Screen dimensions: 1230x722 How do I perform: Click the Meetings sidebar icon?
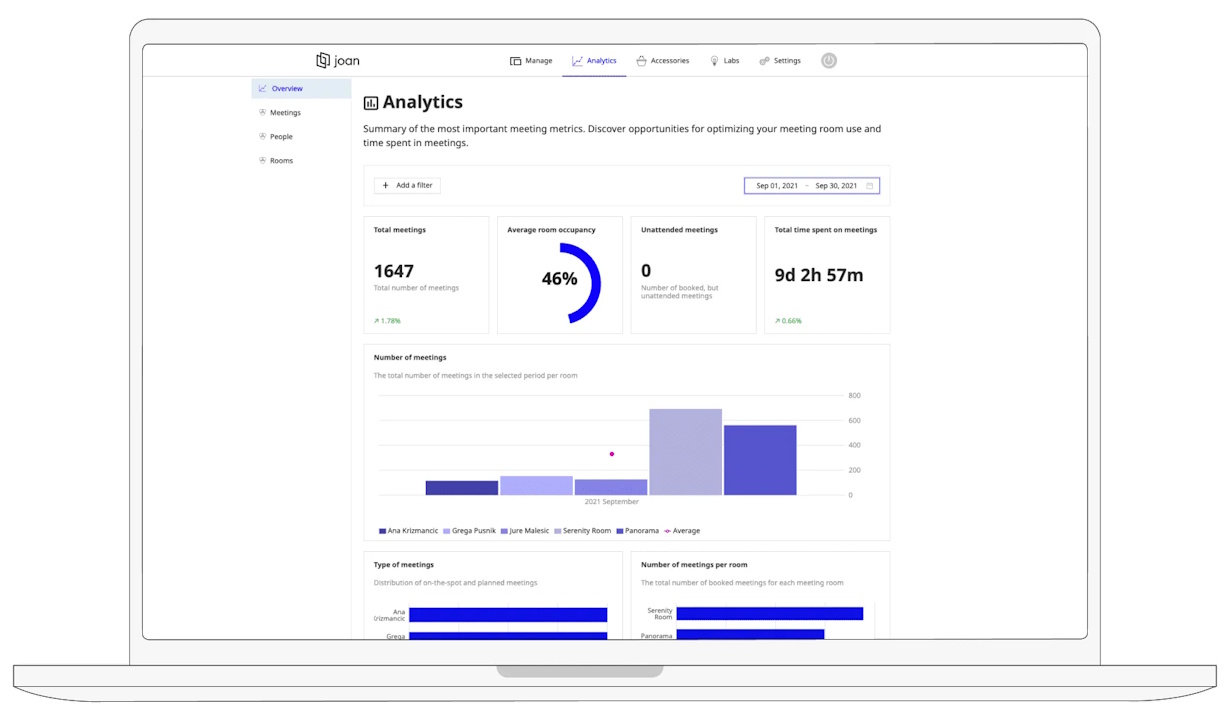click(263, 112)
